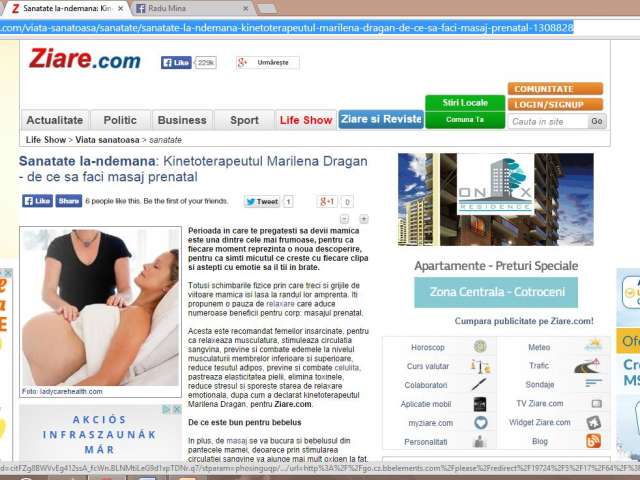Follow via Google+ Urmareste button
The image size is (640, 480).
(267, 62)
